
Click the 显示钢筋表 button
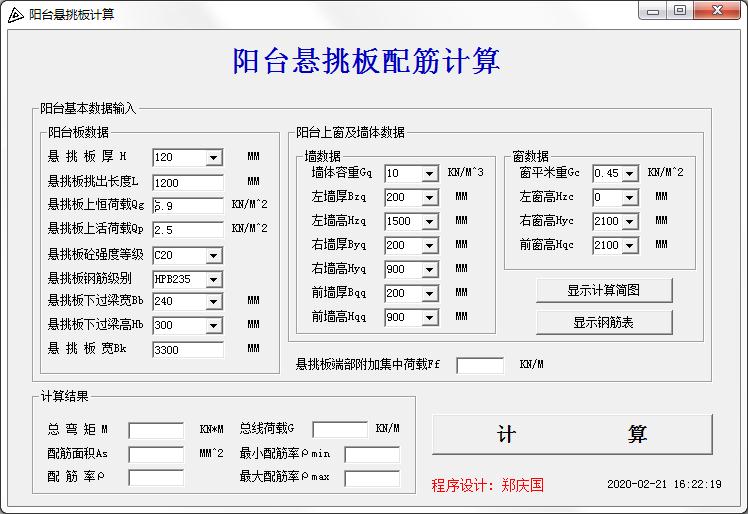click(x=604, y=323)
